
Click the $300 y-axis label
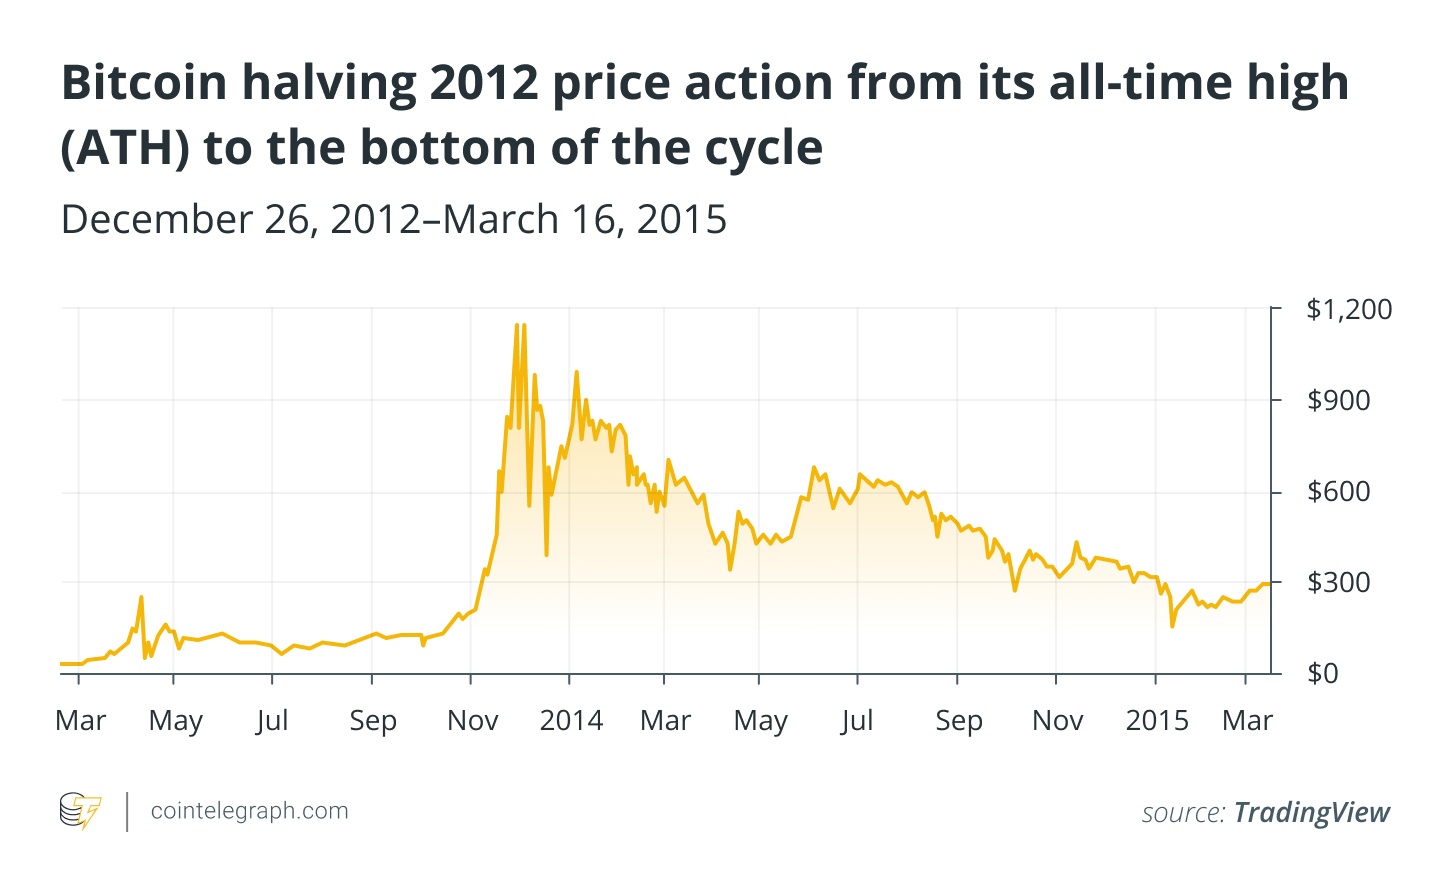pyautogui.click(x=1339, y=582)
